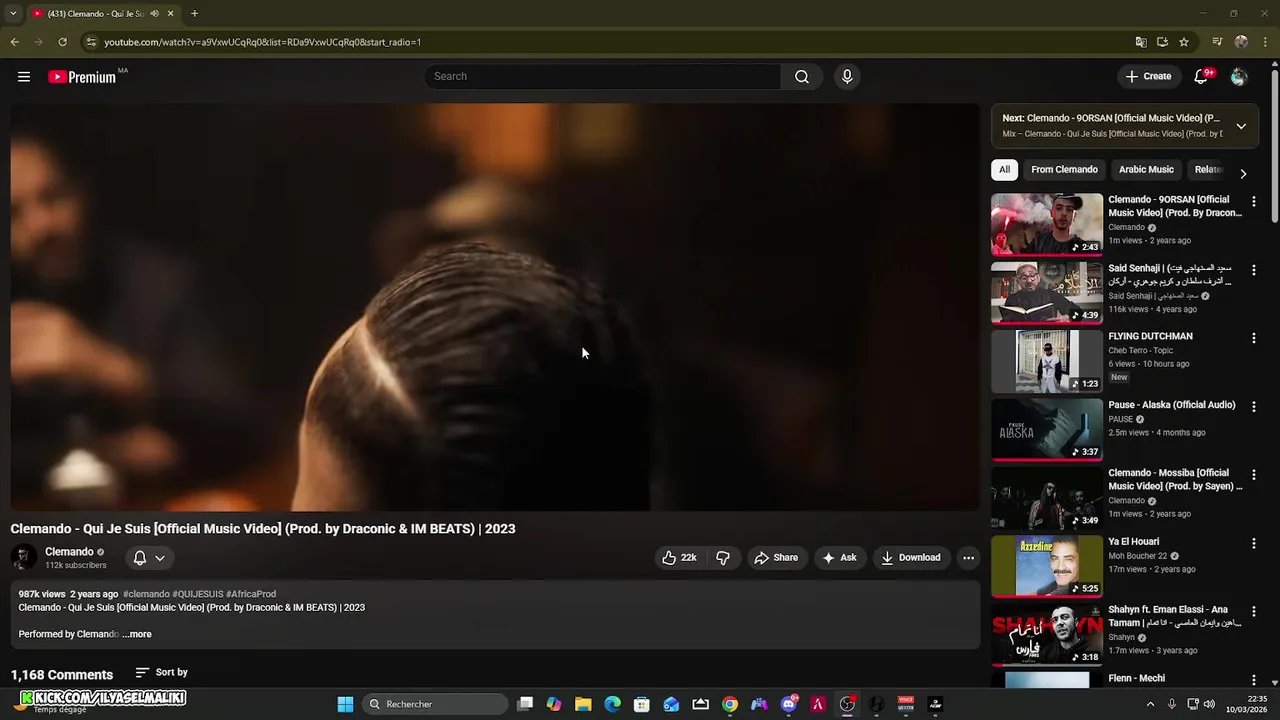Open options for Shahyn ft. Eman Elassi
Image resolution: width=1280 pixels, height=720 pixels.
click(x=1253, y=612)
